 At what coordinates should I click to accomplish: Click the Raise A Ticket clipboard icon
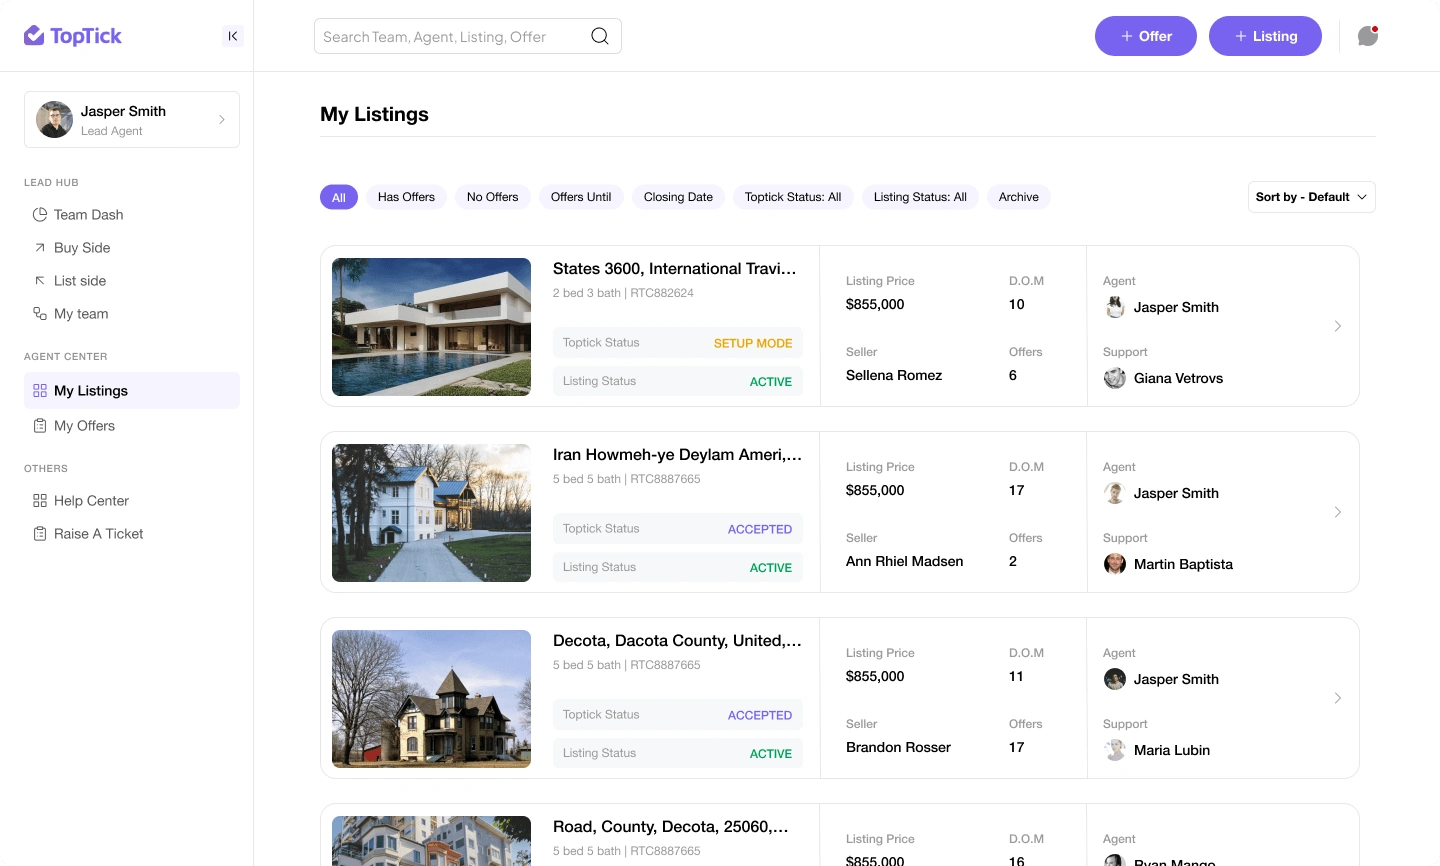tap(40, 534)
